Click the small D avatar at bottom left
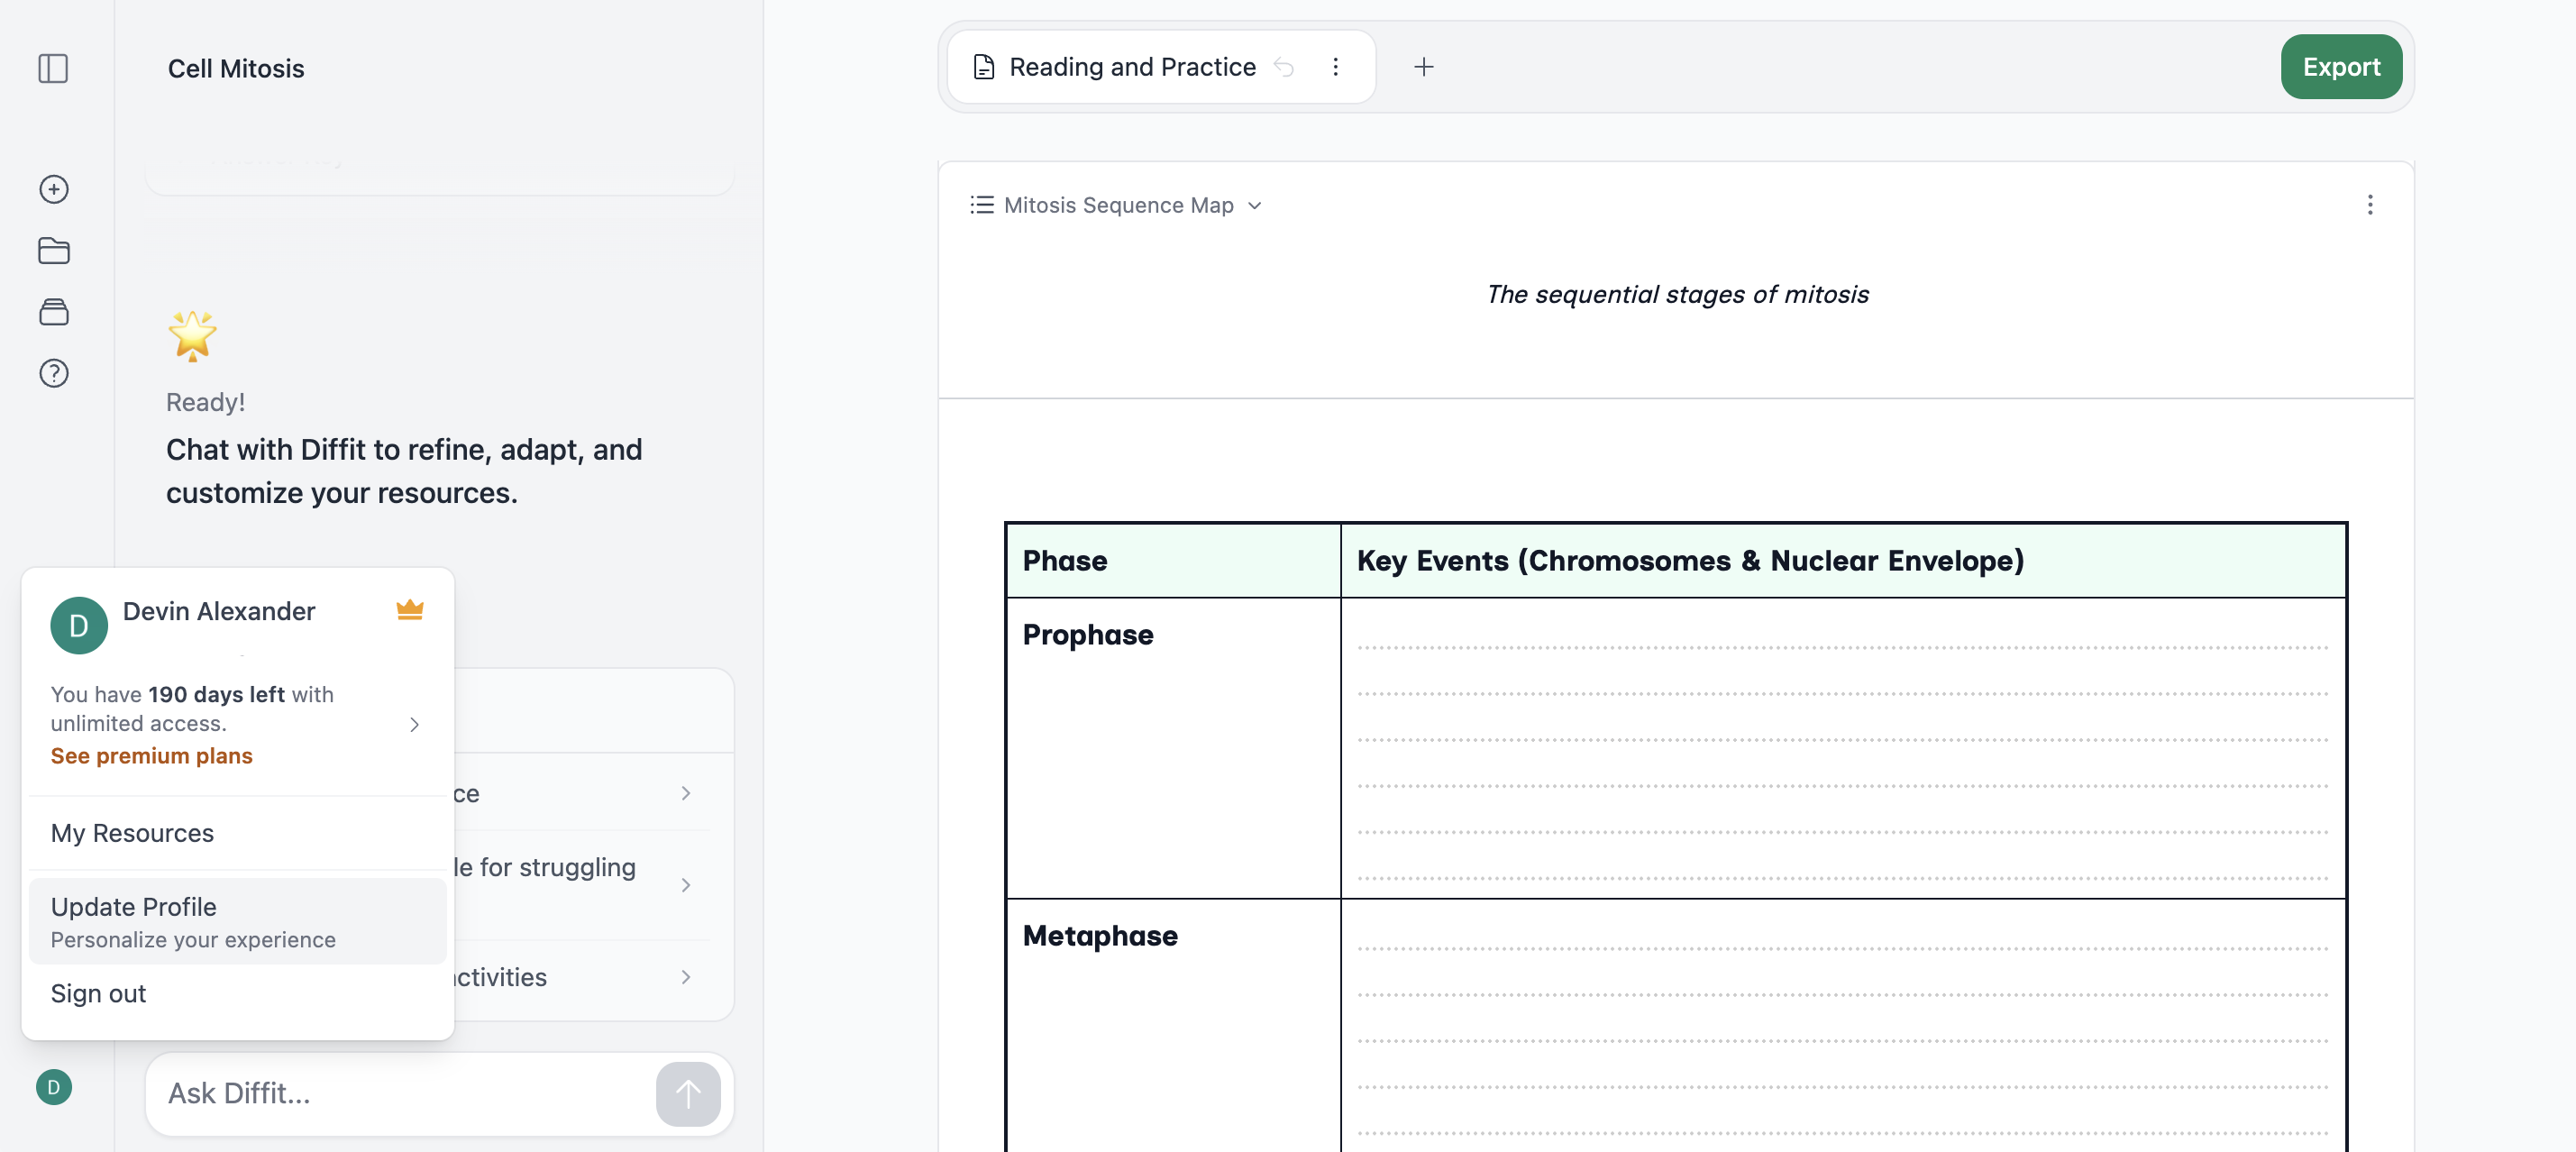The height and width of the screenshot is (1152, 2576). (54, 1087)
